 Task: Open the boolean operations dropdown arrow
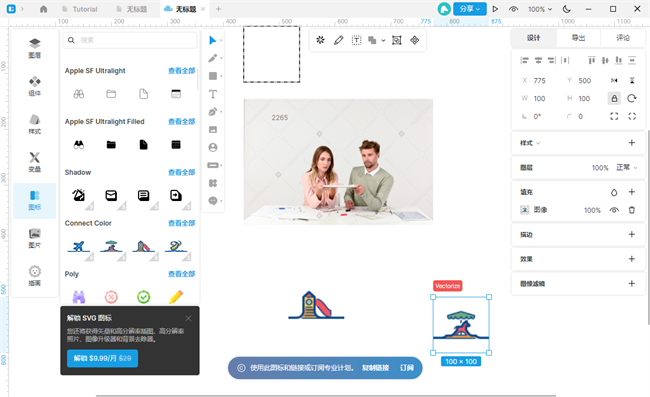point(383,40)
